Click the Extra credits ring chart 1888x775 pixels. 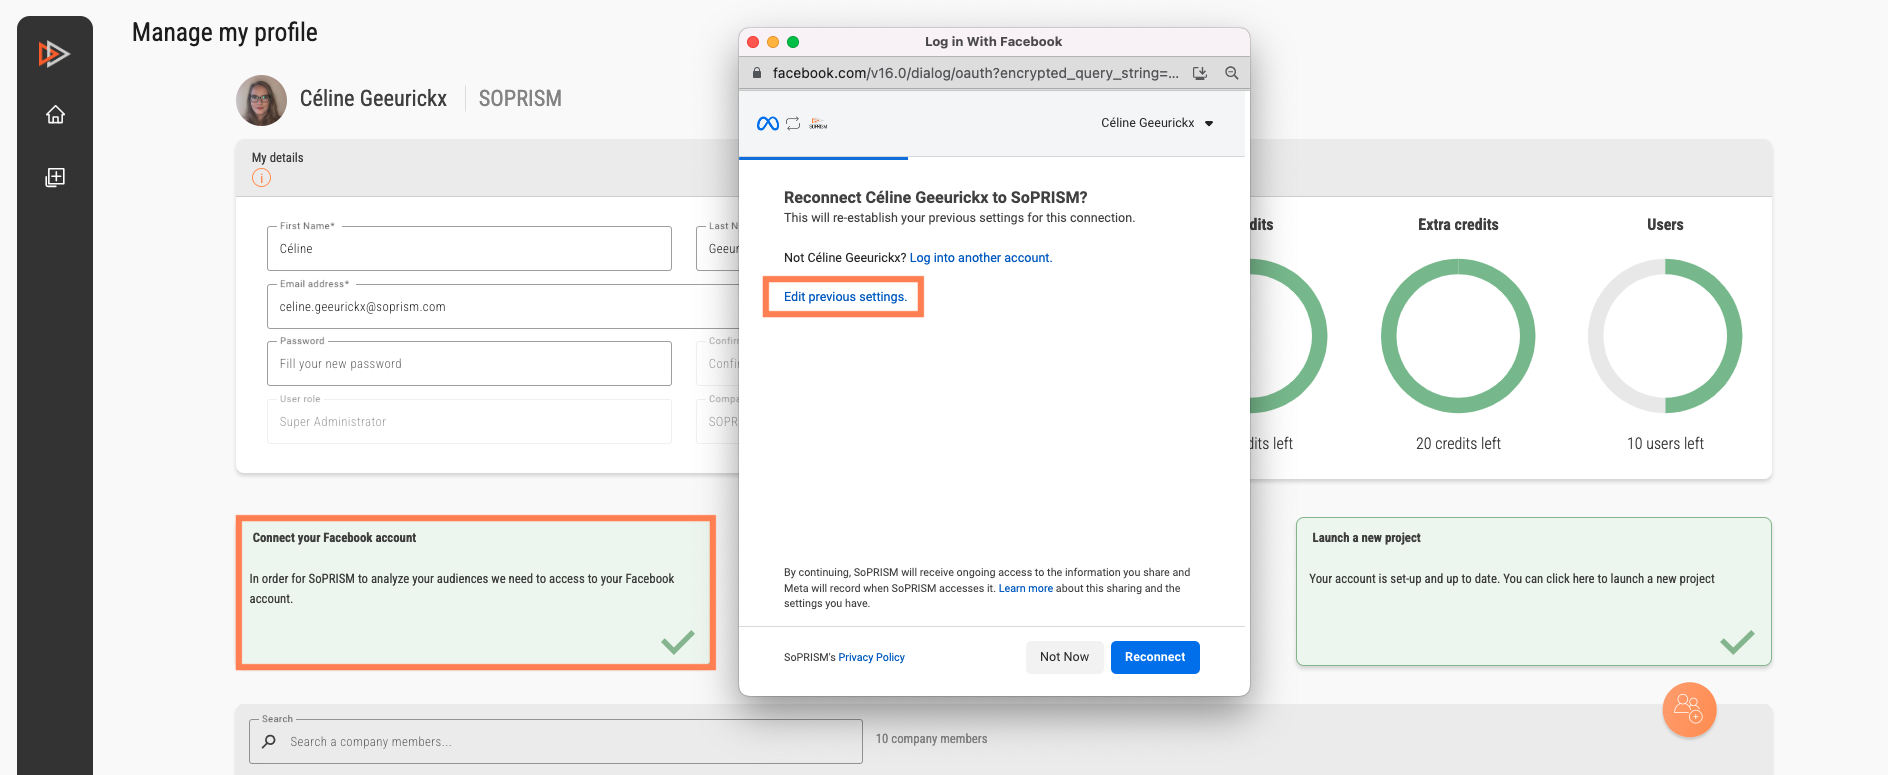[1458, 336]
